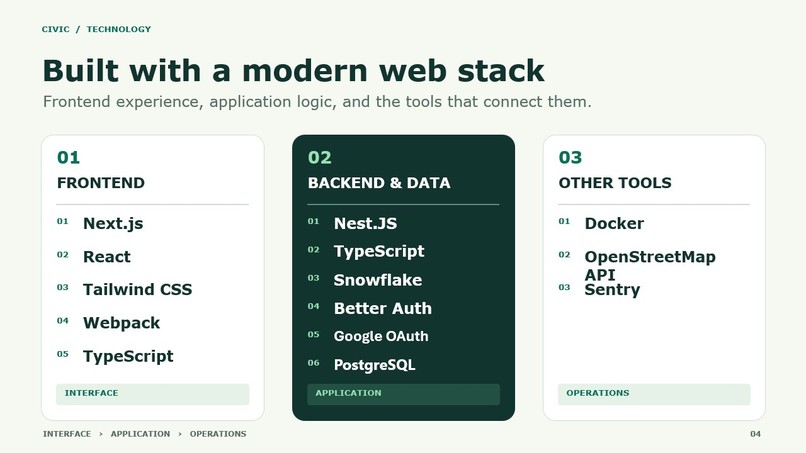Image resolution: width=806 pixels, height=453 pixels.
Task: Click the BACKEND & DATA card heading
Action: 379,183
